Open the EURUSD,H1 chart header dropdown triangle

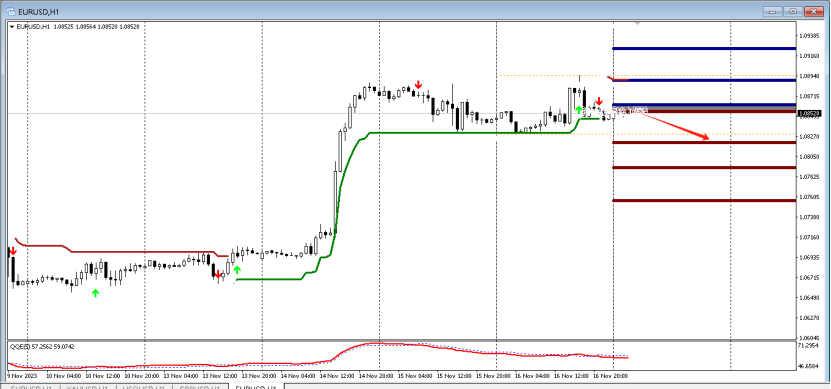coord(12,26)
